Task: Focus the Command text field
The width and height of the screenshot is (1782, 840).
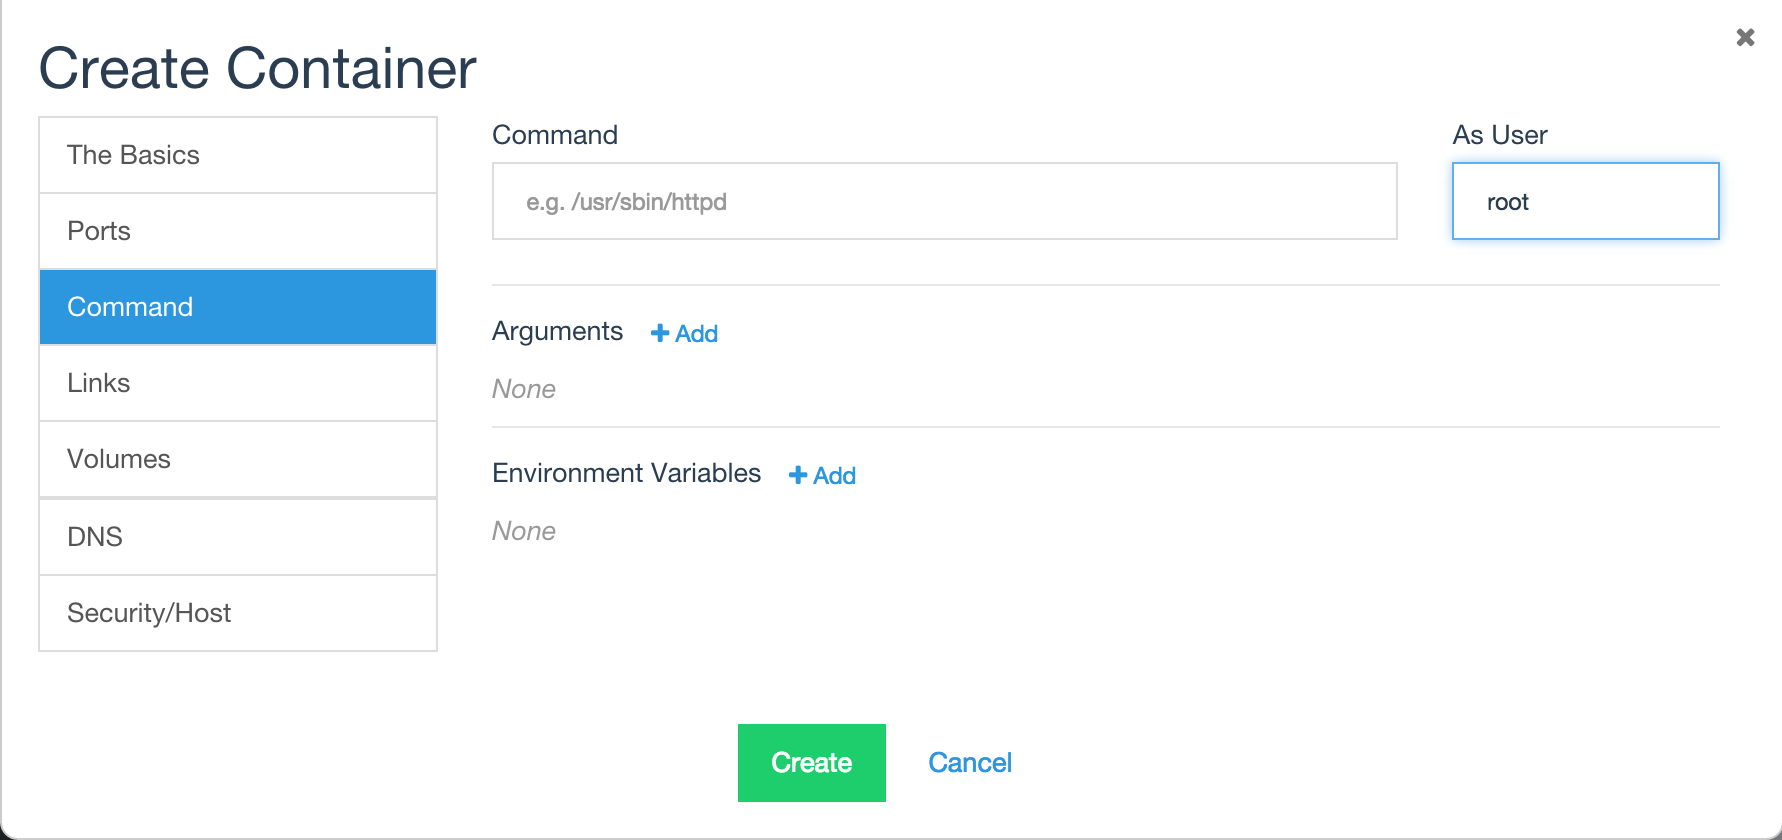Action: click(x=944, y=201)
